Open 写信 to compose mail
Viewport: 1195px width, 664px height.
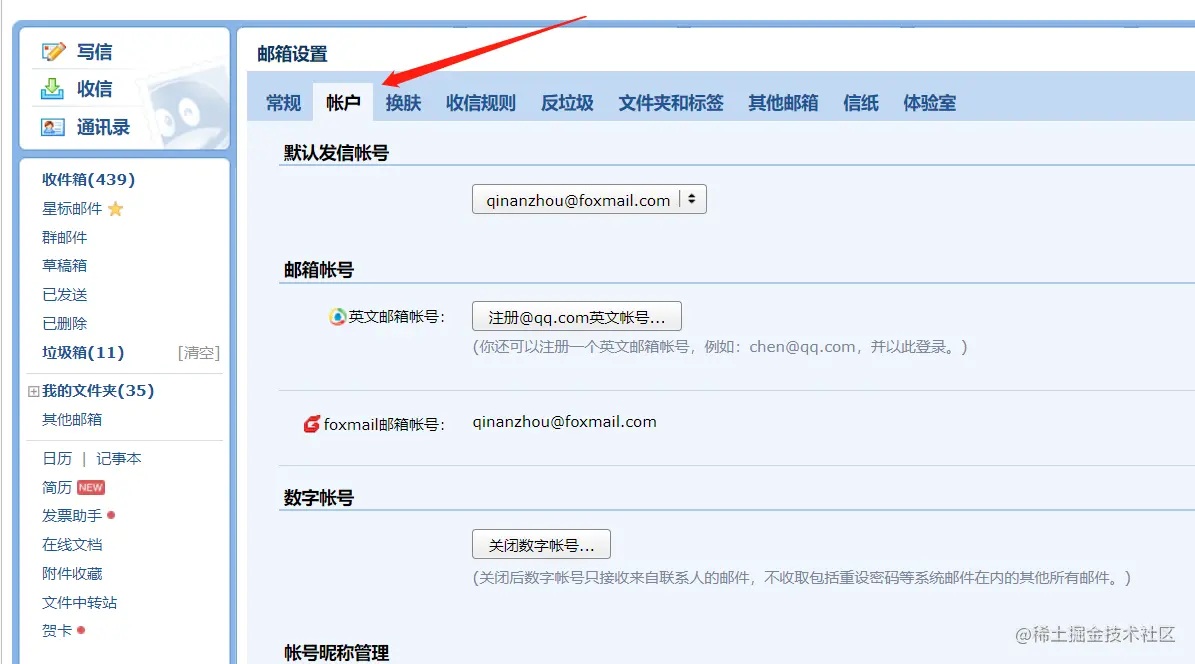(x=95, y=52)
